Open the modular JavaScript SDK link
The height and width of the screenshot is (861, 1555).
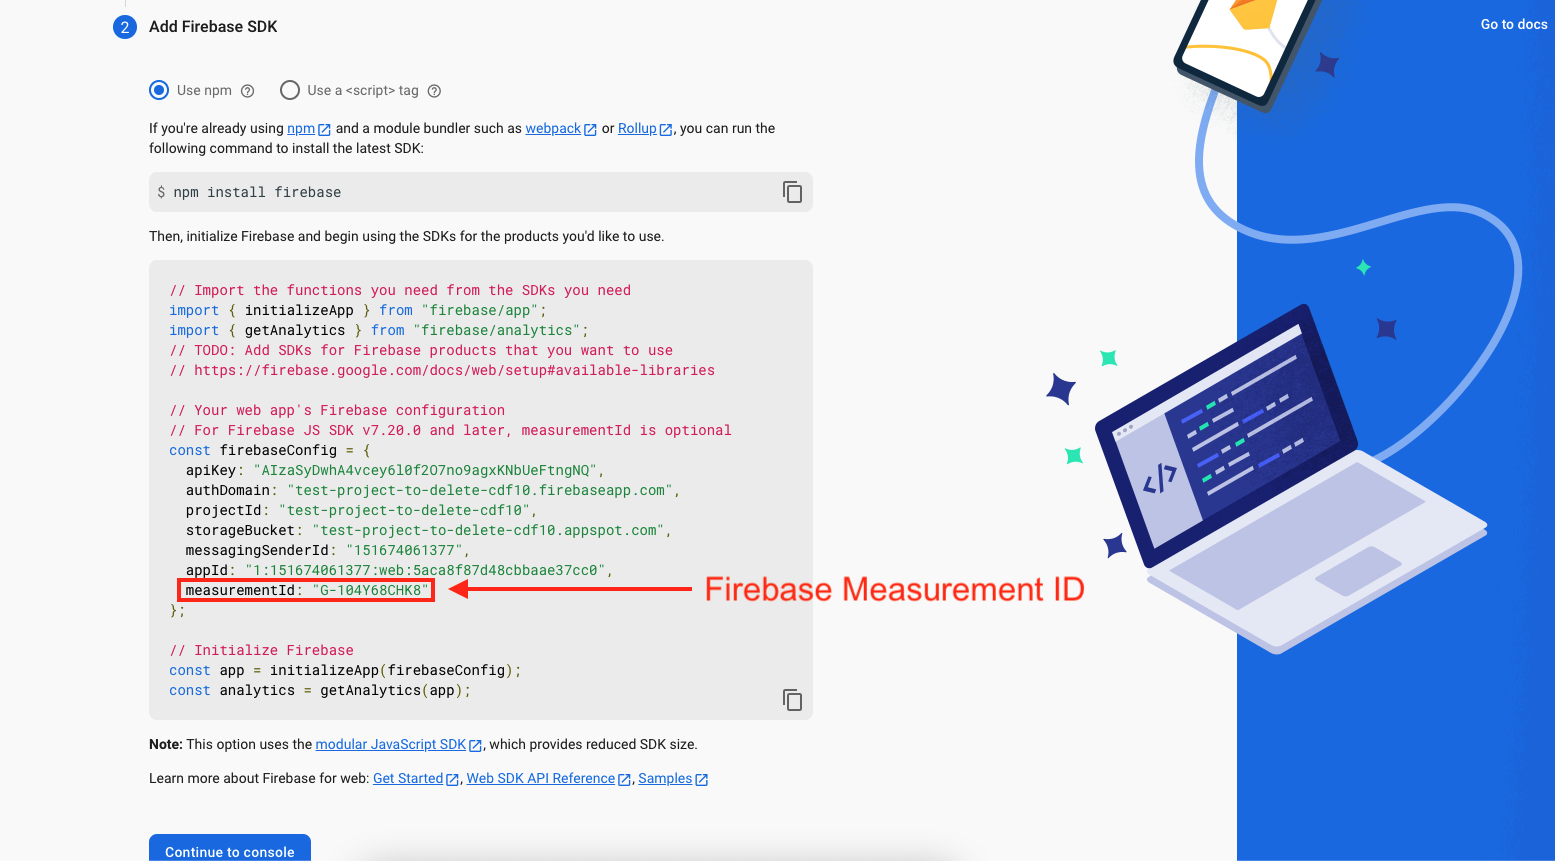[x=390, y=745]
